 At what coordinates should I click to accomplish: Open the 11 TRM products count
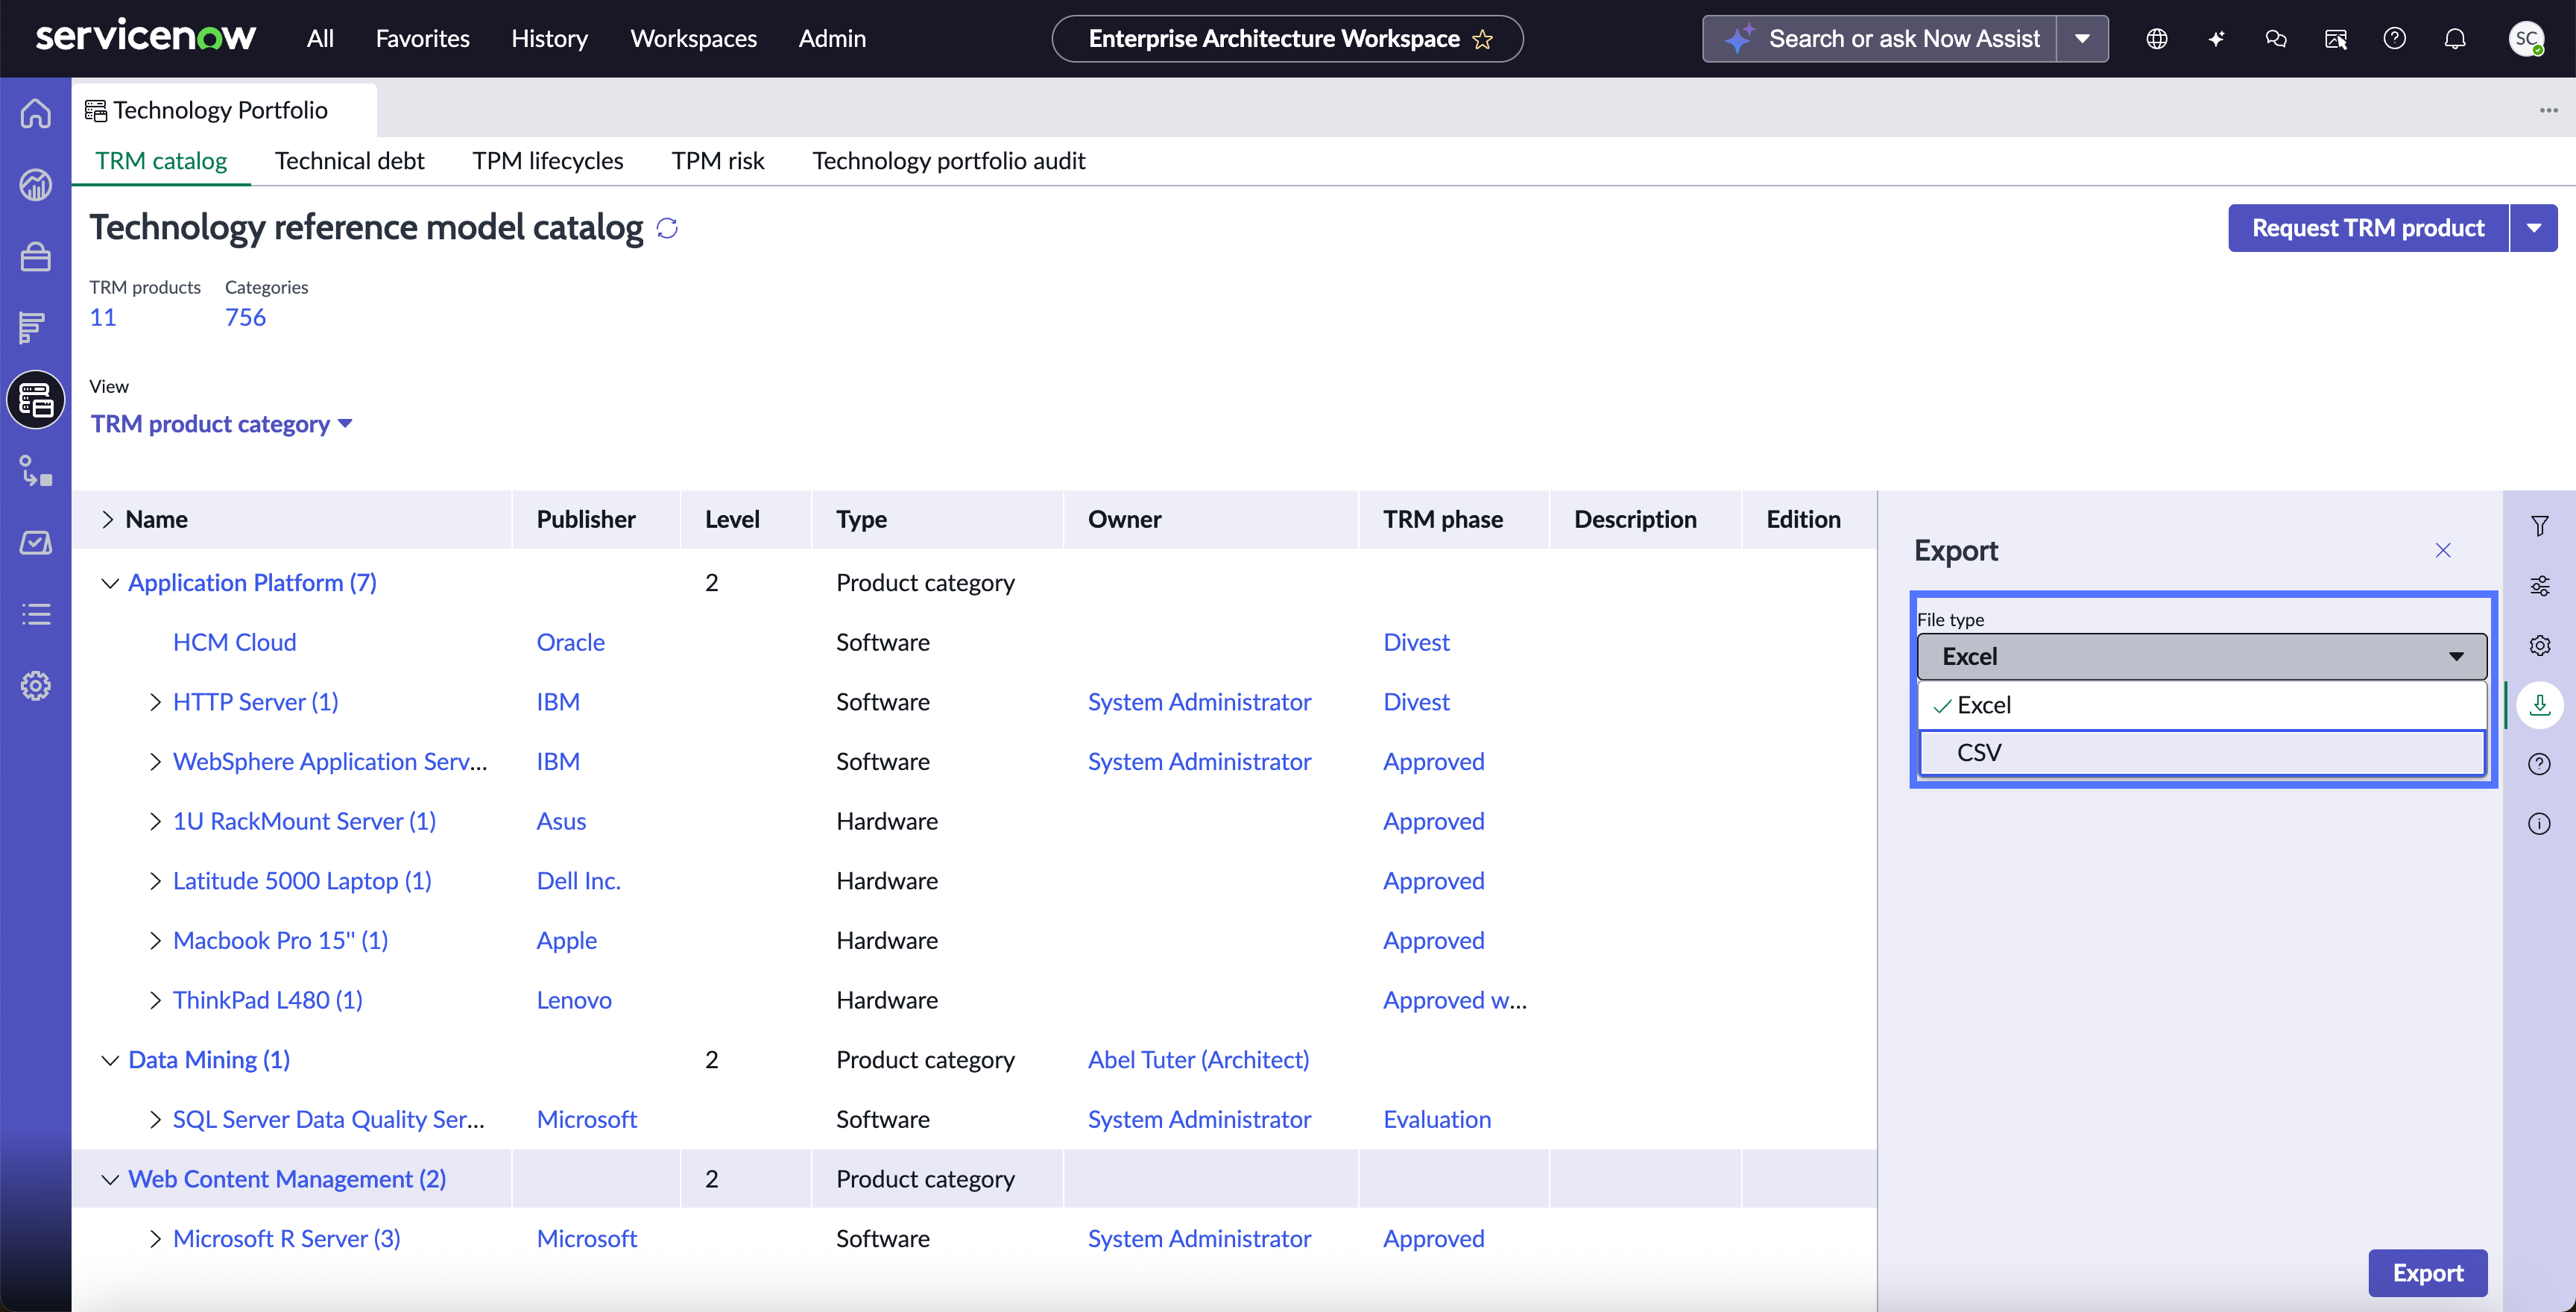(x=103, y=318)
